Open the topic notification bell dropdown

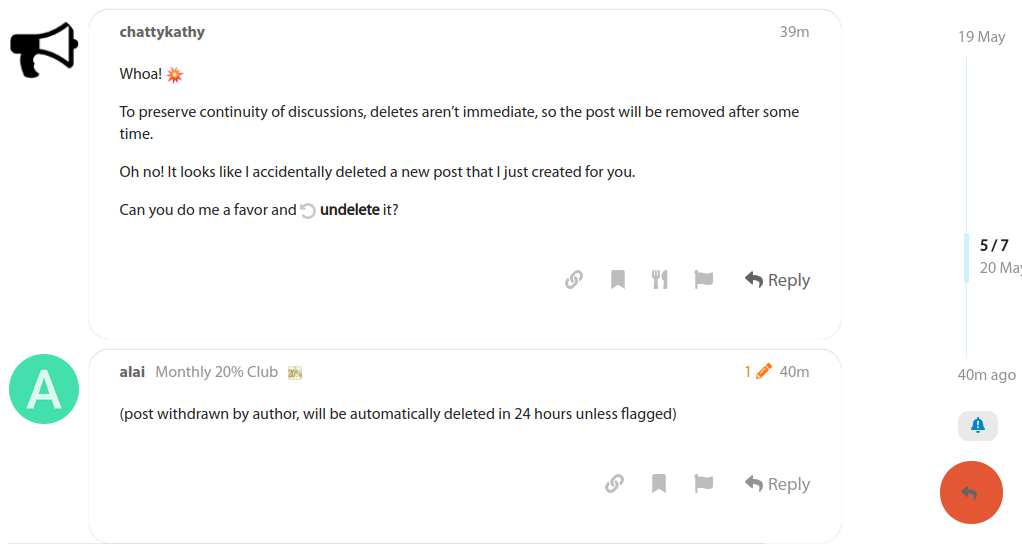(977, 426)
